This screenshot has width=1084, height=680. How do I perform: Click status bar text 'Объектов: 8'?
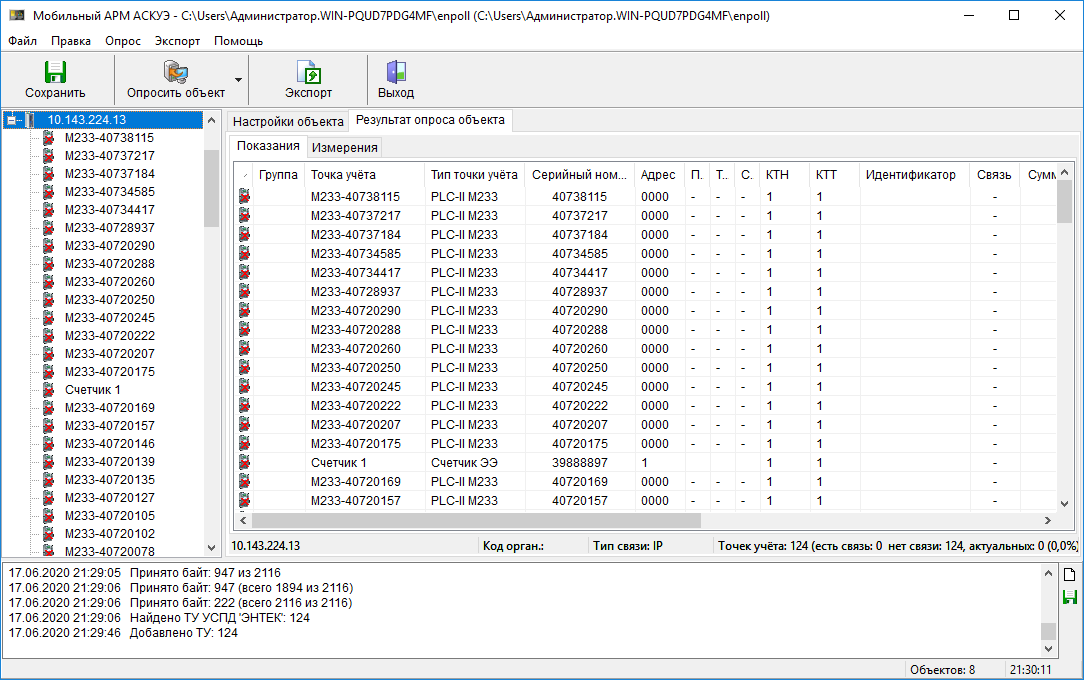click(x=942, y=670)
